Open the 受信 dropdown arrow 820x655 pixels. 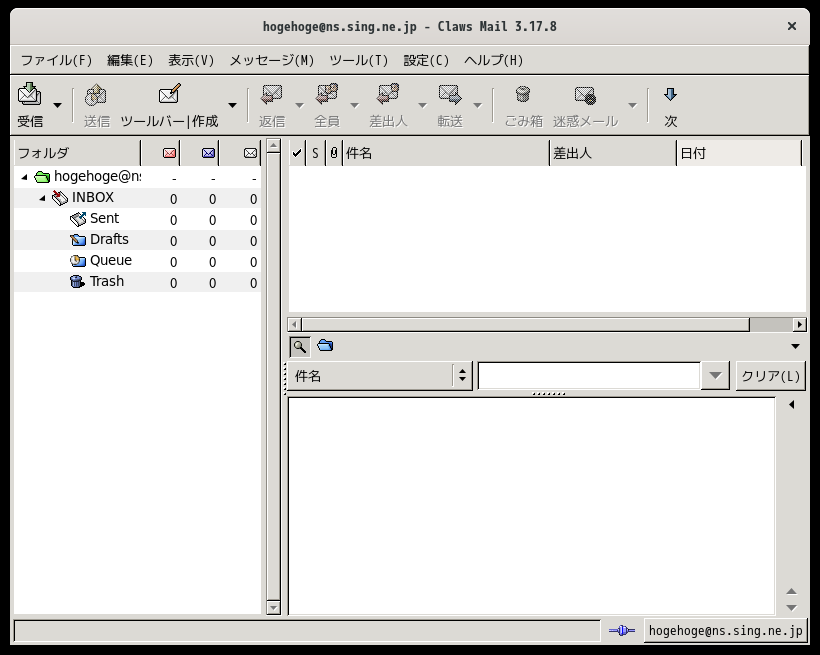[58, 105]
